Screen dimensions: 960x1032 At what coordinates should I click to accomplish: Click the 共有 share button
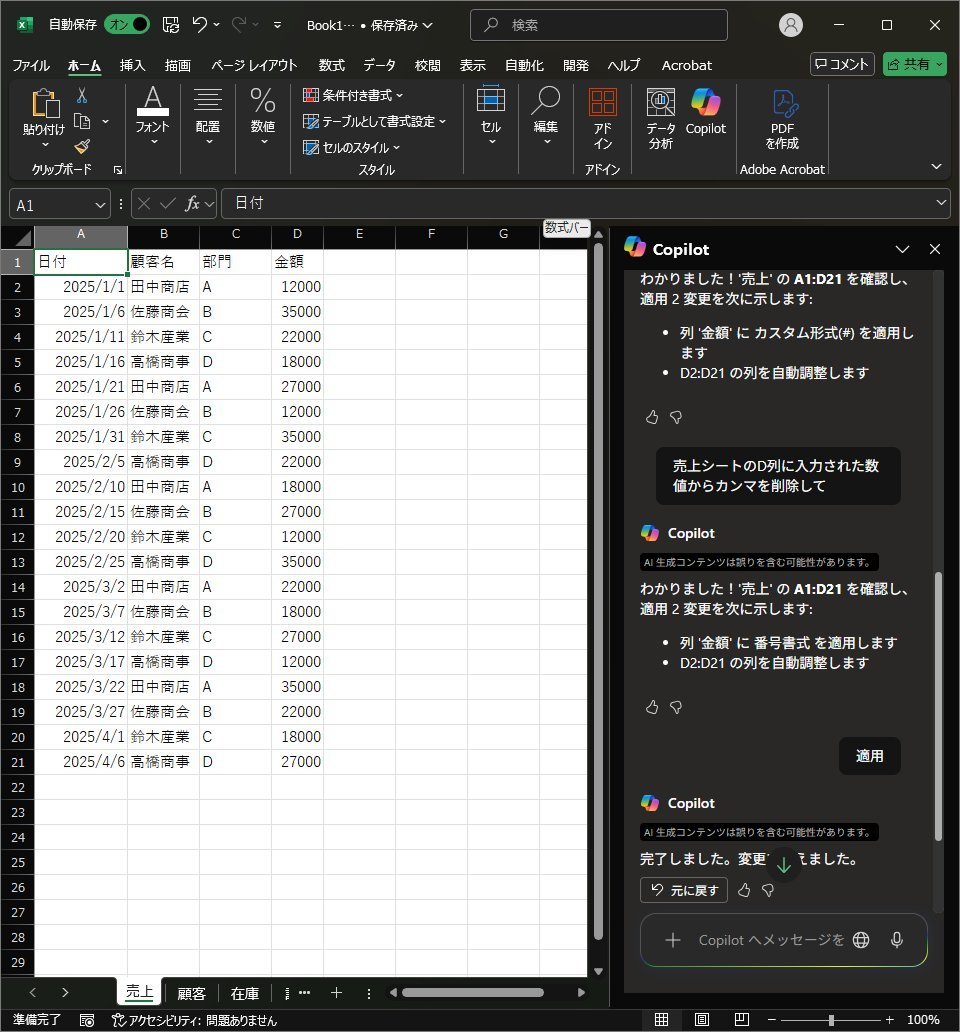coord(915,64)
